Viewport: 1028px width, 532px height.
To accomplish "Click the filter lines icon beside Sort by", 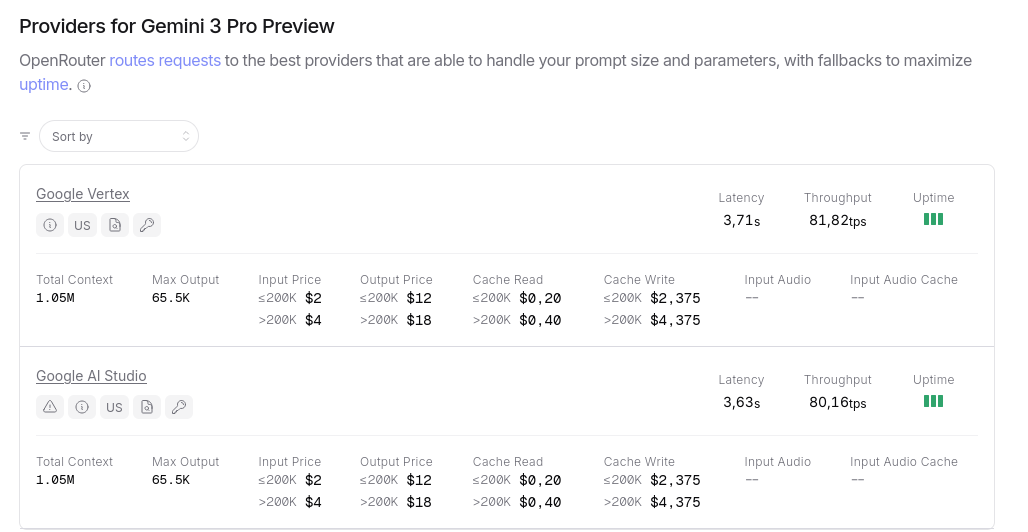I will pyautogui.click(x=25, y=136).
